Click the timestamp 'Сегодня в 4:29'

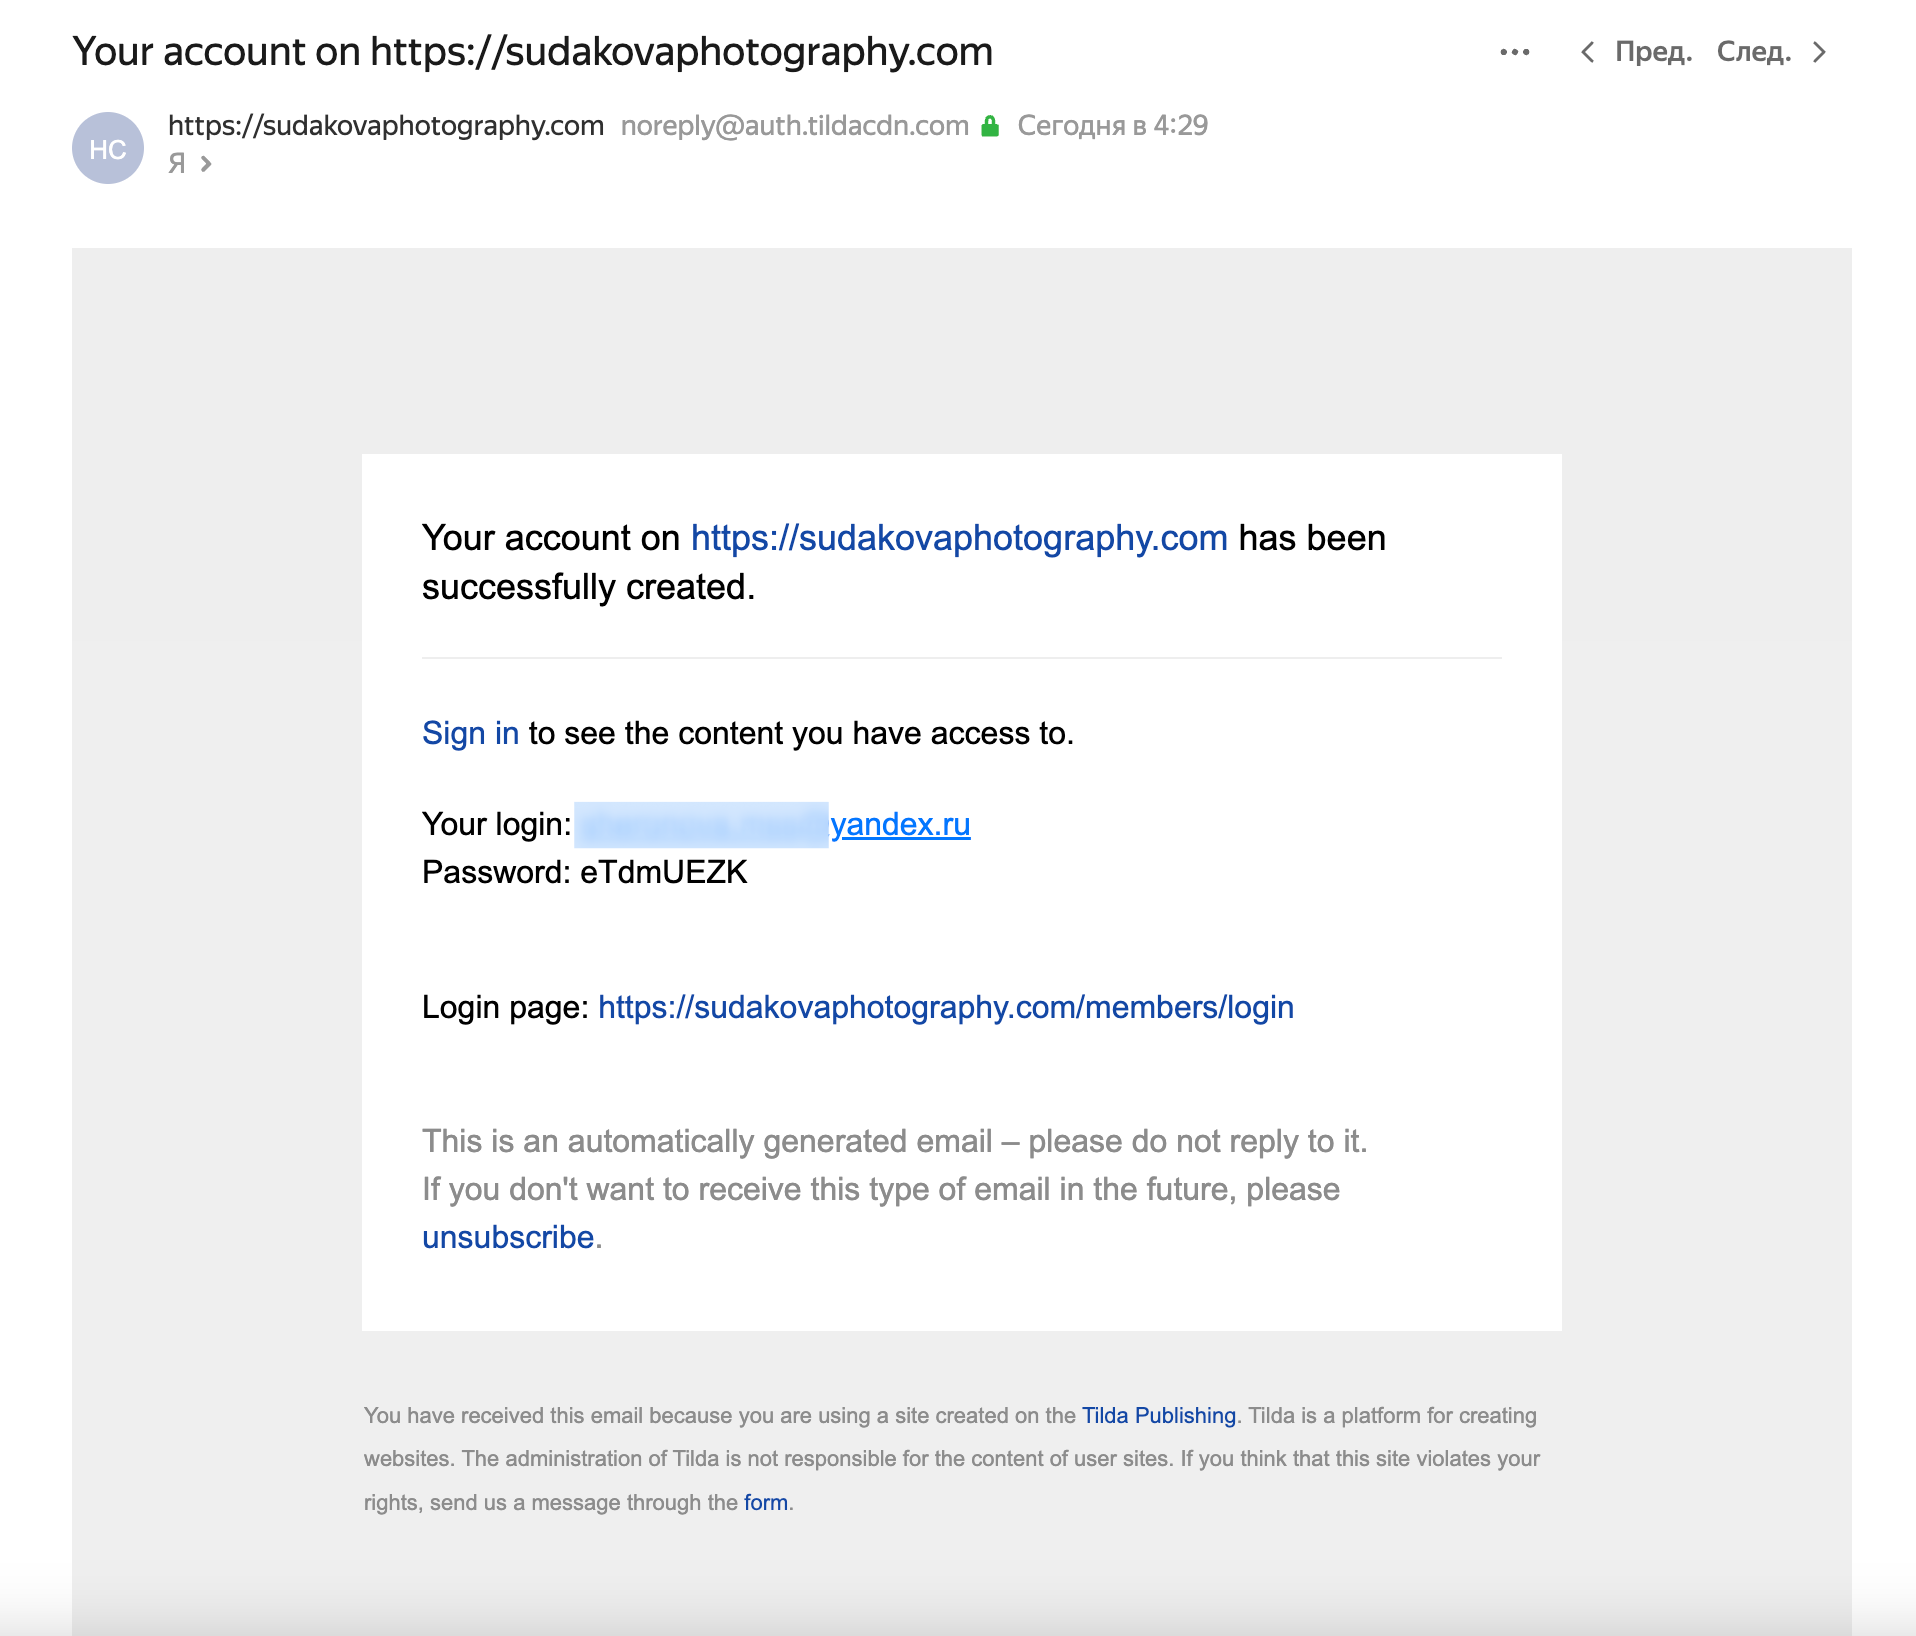tap(1112, 126)
